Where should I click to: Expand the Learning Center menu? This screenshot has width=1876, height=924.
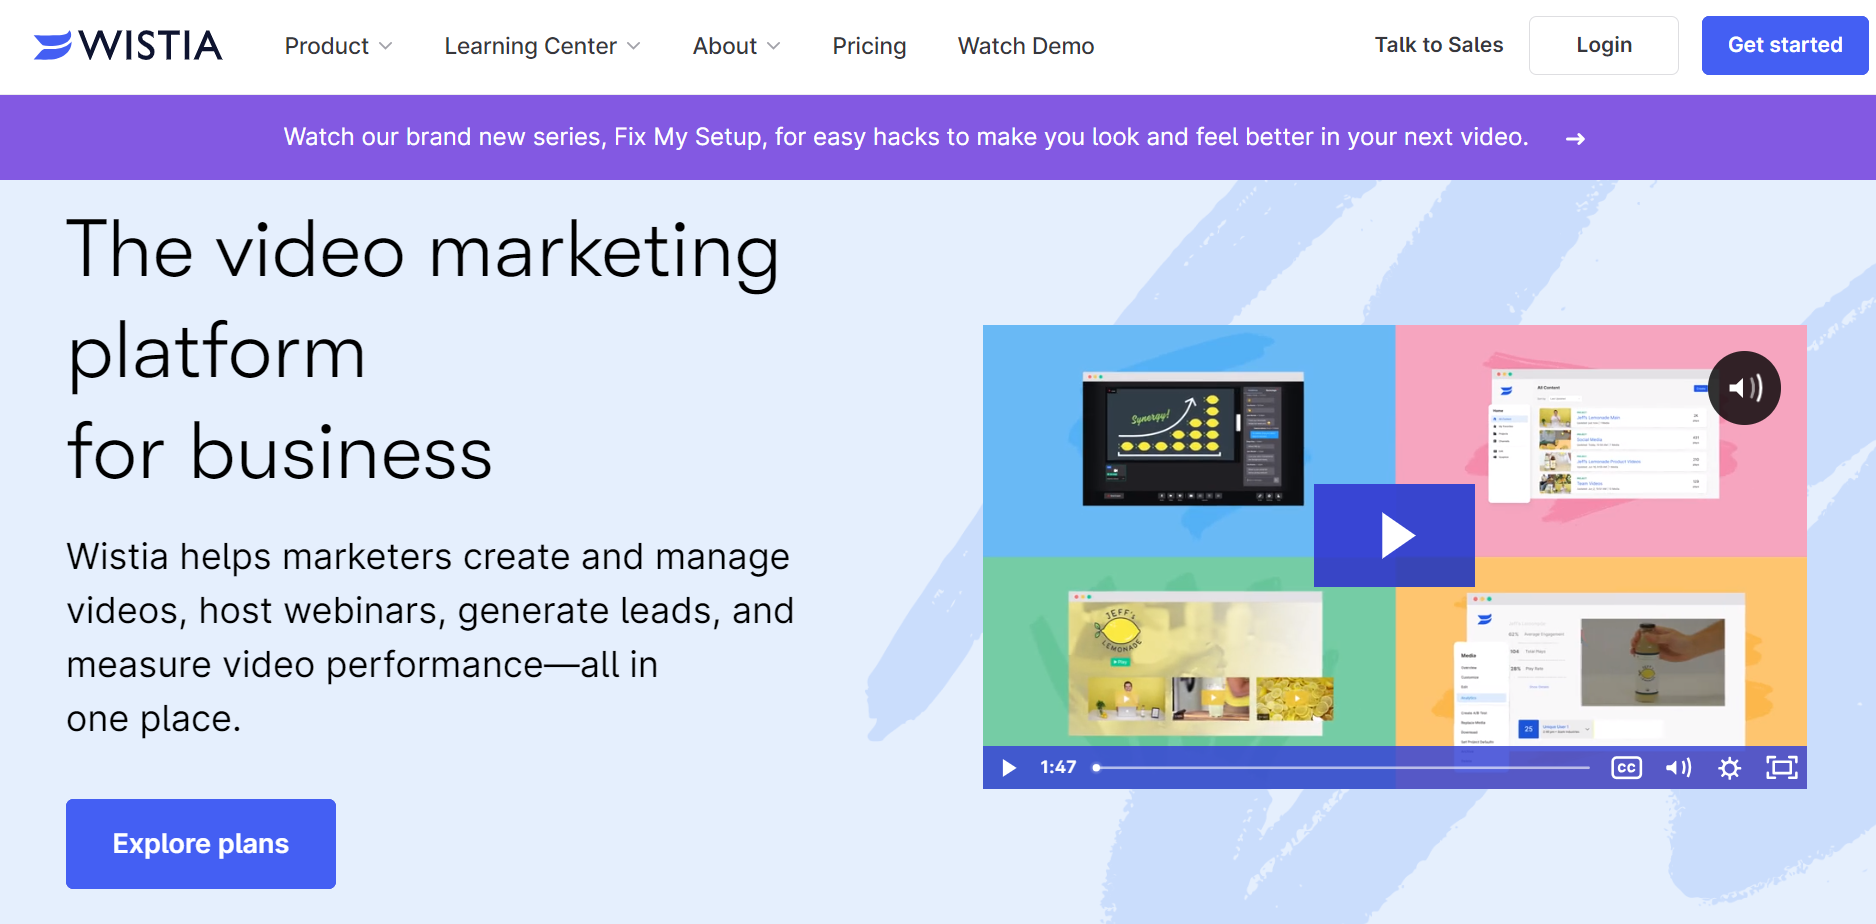[542, 46]
